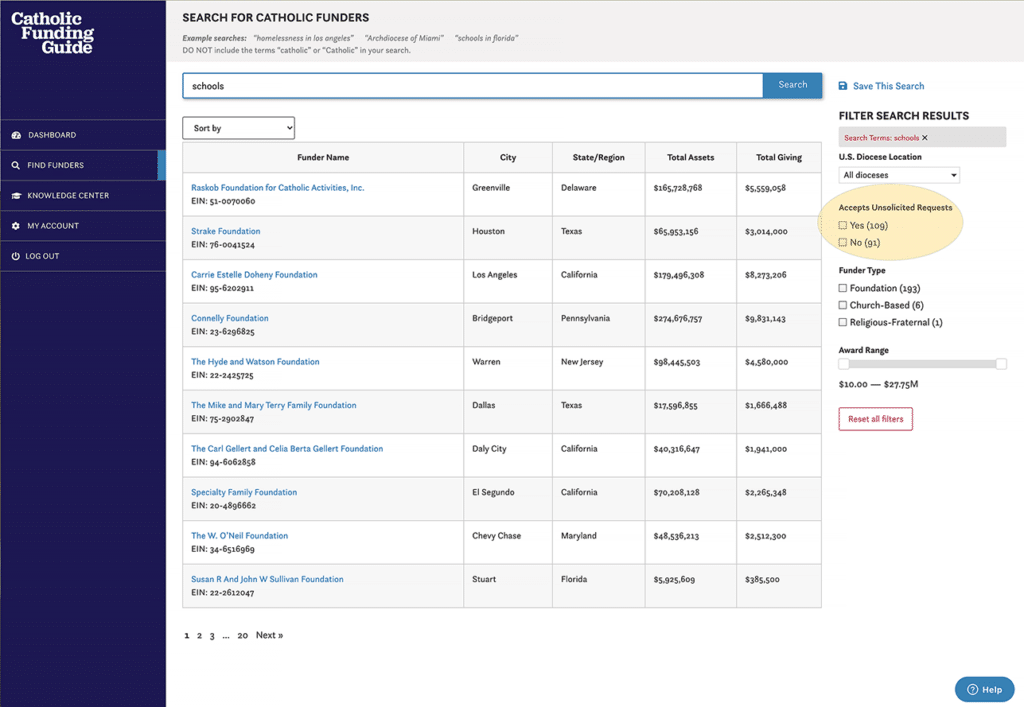Screen dimensions: 1024x707
Task: Click the State/Region column header
Action: coord(598,157)
